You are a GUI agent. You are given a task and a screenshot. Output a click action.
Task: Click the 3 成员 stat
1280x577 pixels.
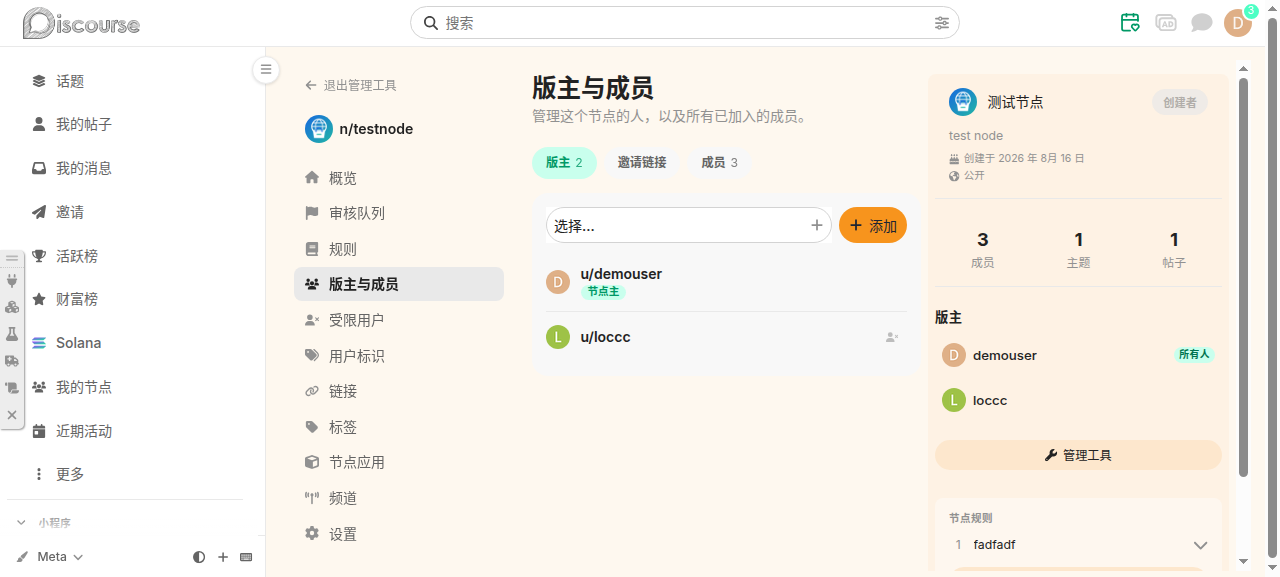983,249
